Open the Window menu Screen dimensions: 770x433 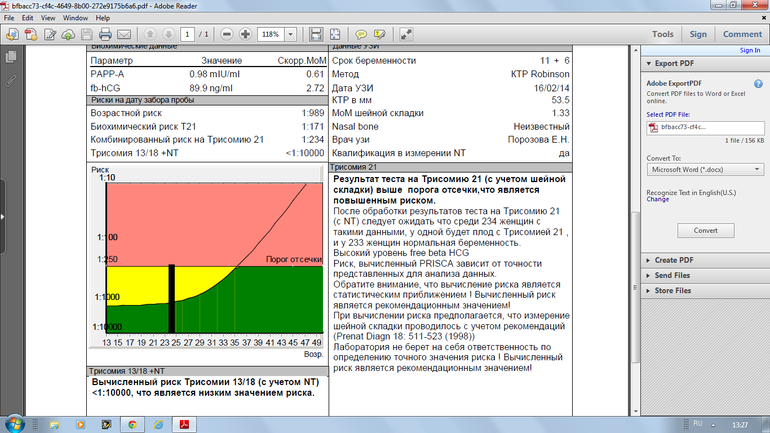coord(75,18)
